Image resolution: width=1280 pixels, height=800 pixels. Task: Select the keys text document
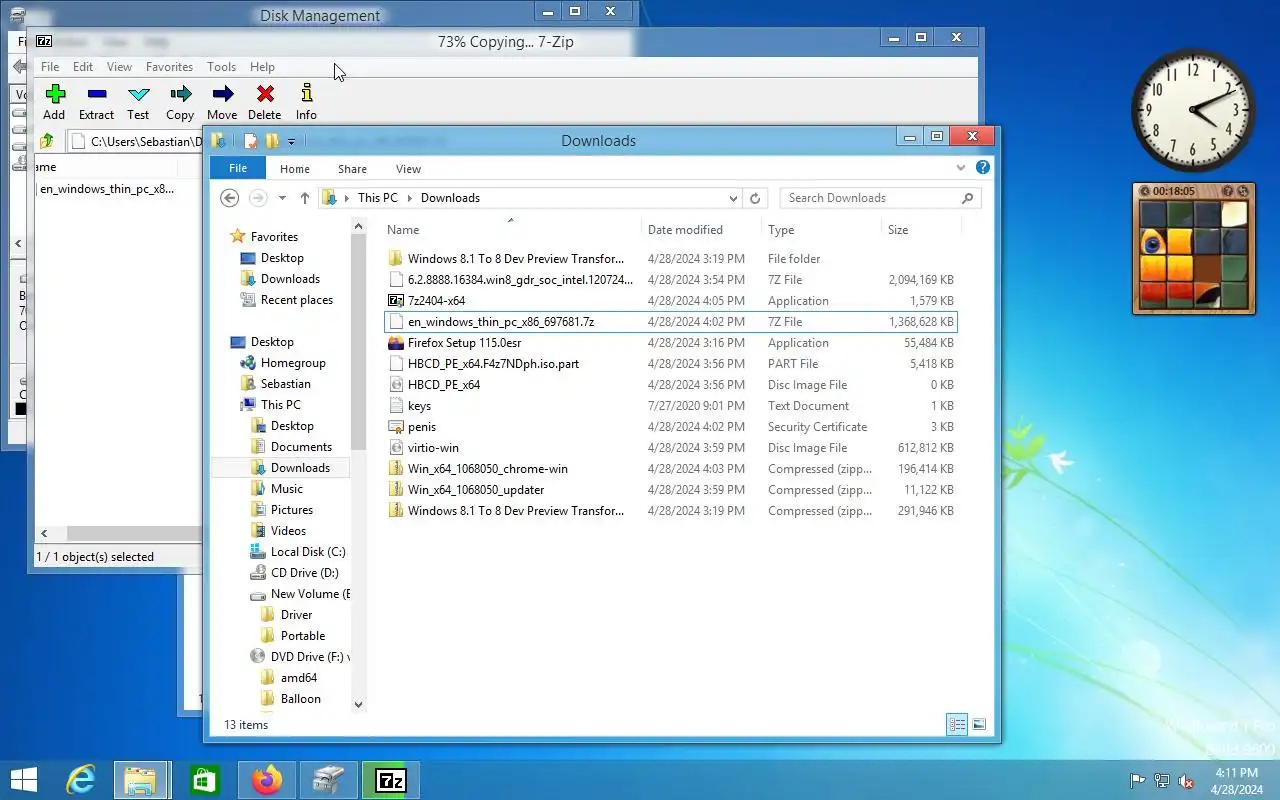pyautogui.click(x=670, y=406)
